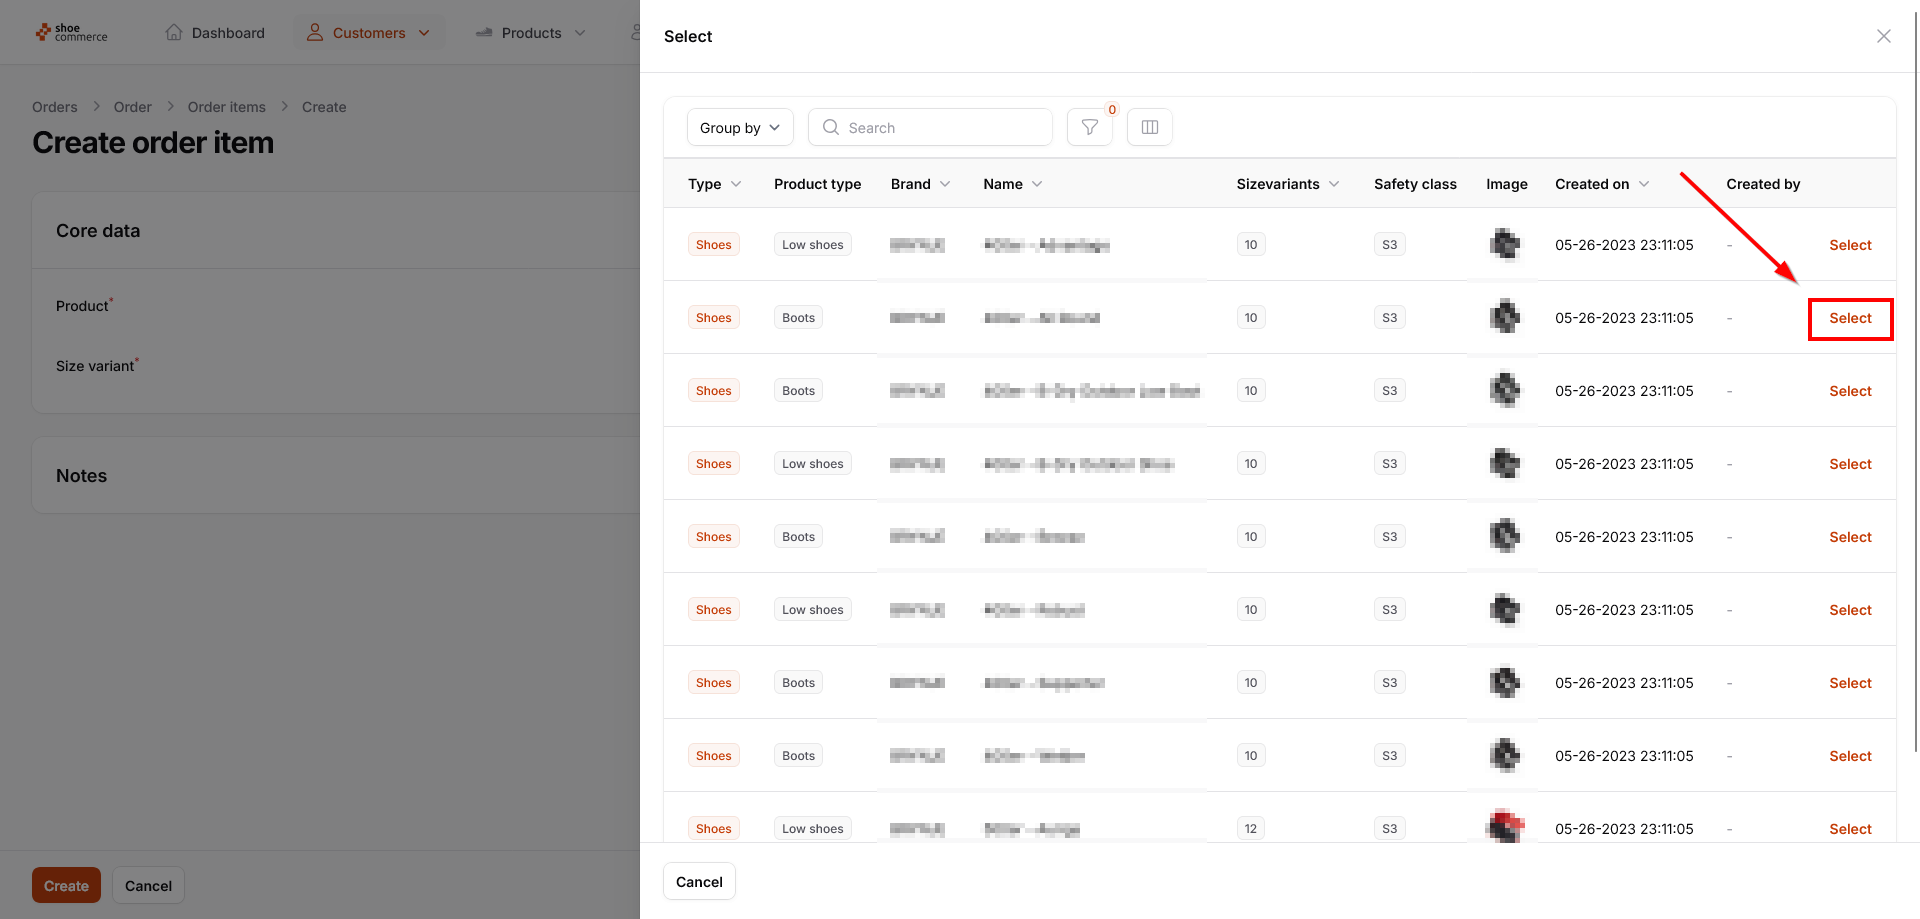Expand the Created on column sort
The height and width of the screenshot is (919, 1920).
pos(1644,184)
